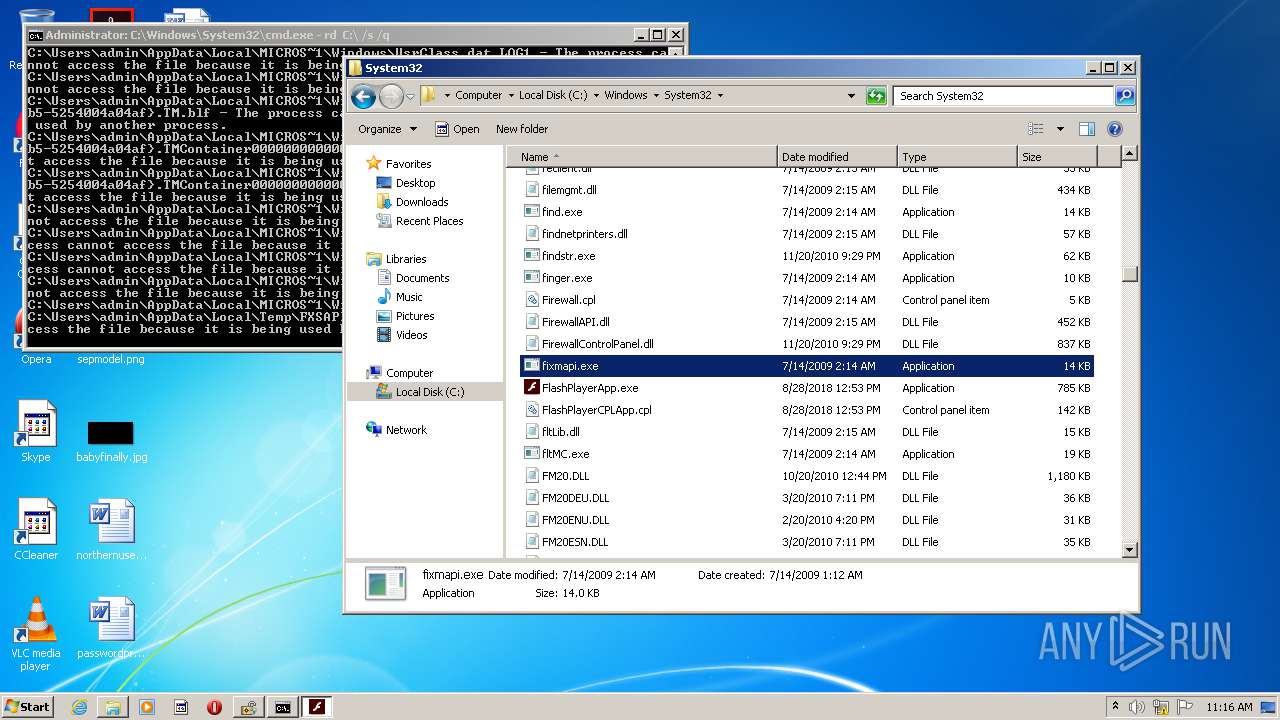Launch Internet Explorer from the taskbar
This screenshot has width=1280, height=720.
[x=79, y=707]
